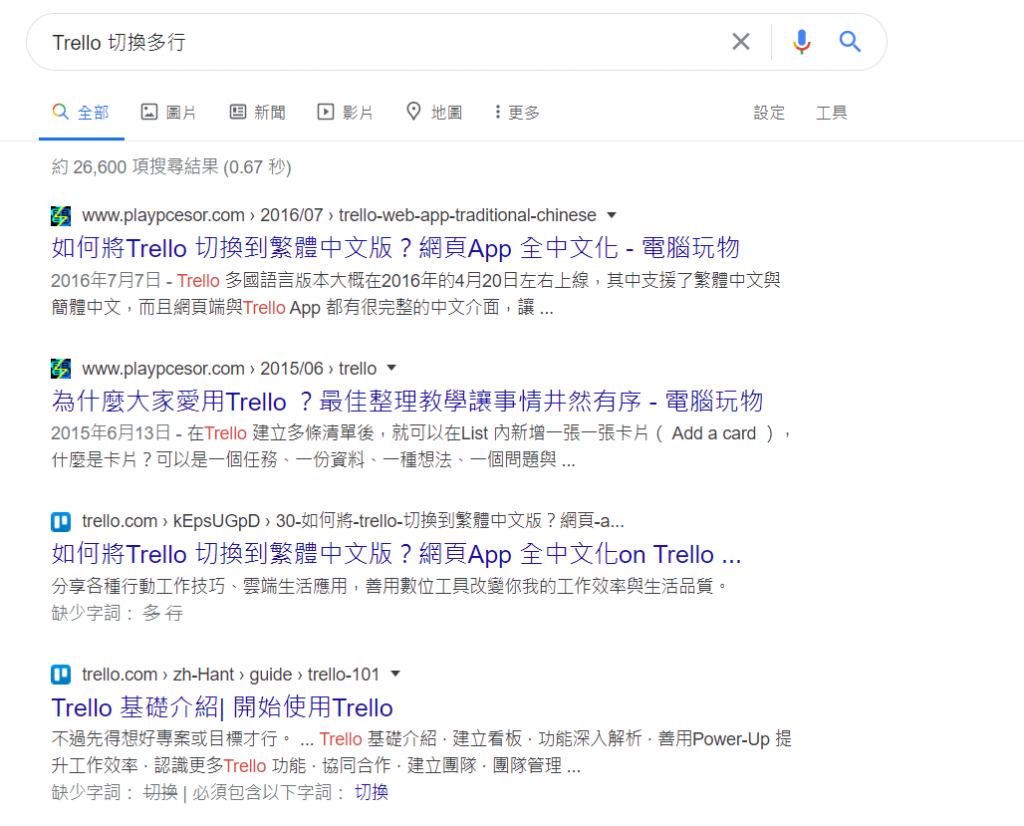Click the trello.com › zh-Hant › guide URL breadcrumb
This screenshot has height=826, width=1024.
click(231, 674)
